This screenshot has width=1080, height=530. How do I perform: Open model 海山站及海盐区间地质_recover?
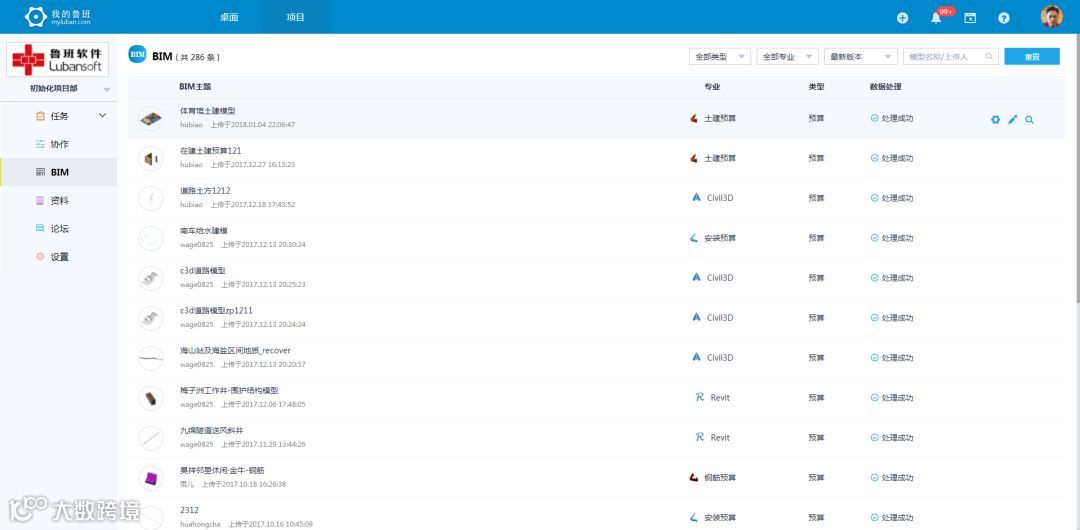click(236, 350)
